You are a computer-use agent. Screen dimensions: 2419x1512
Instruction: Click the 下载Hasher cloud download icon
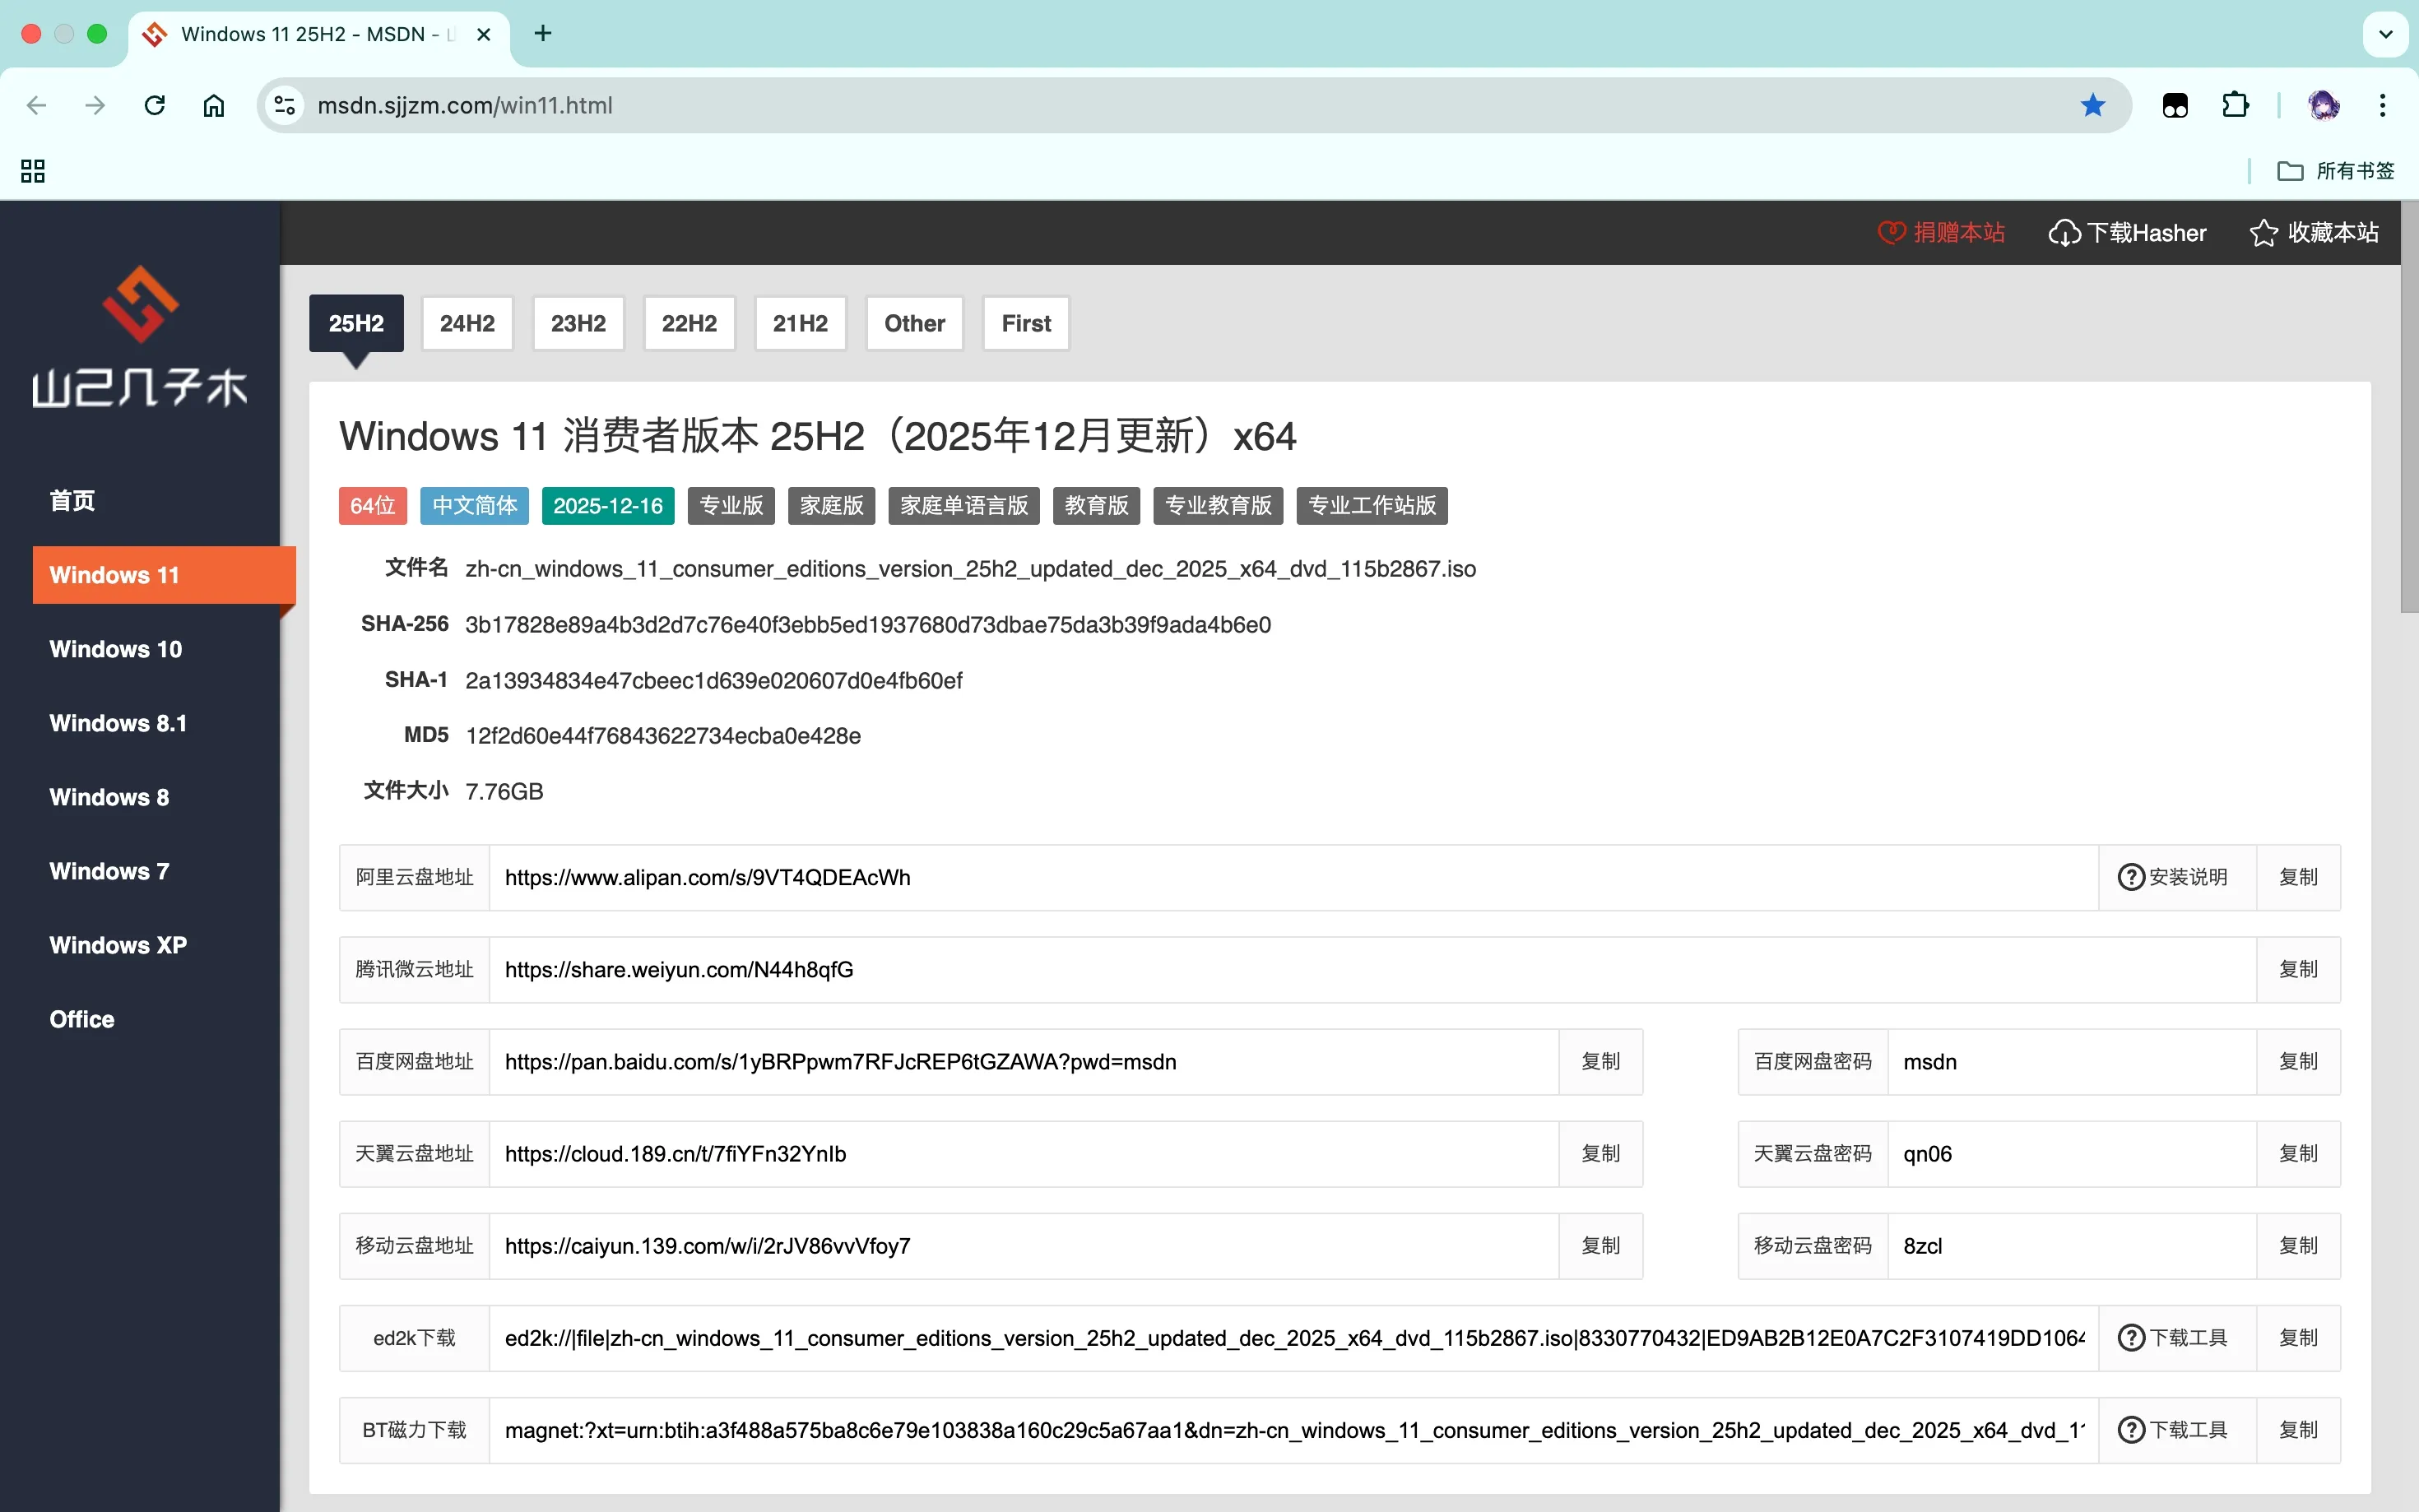pyautogui.click(x=2063, y=233)
